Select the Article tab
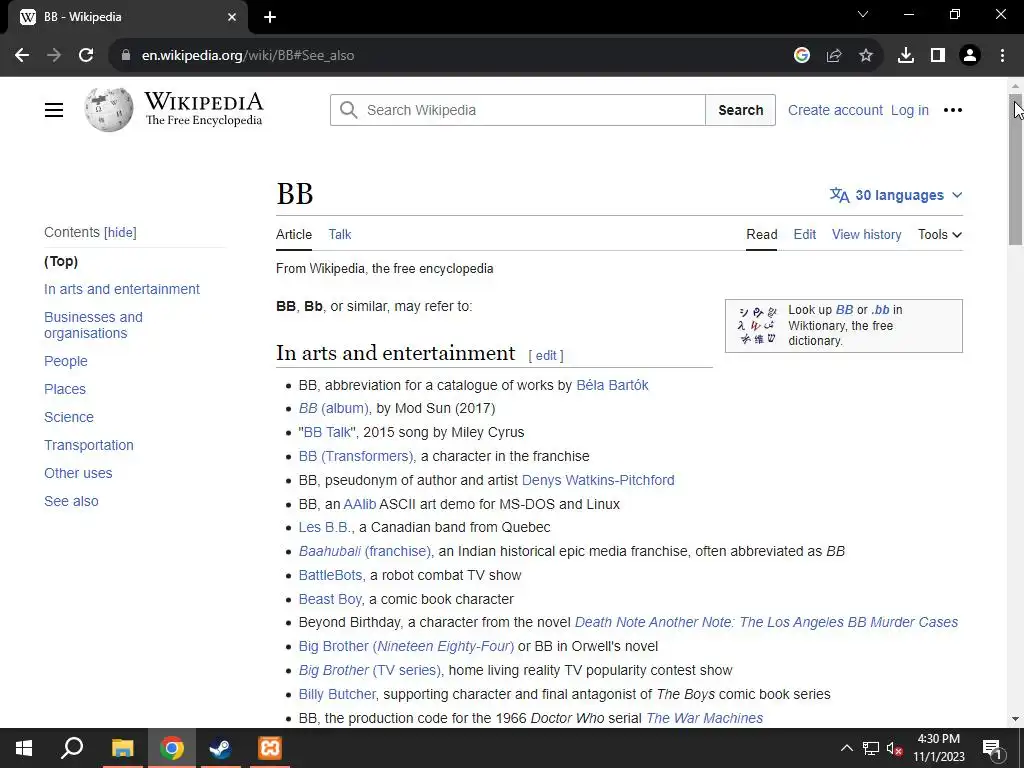This screenshot has height=768, width=1024. (x=294, y=234)
